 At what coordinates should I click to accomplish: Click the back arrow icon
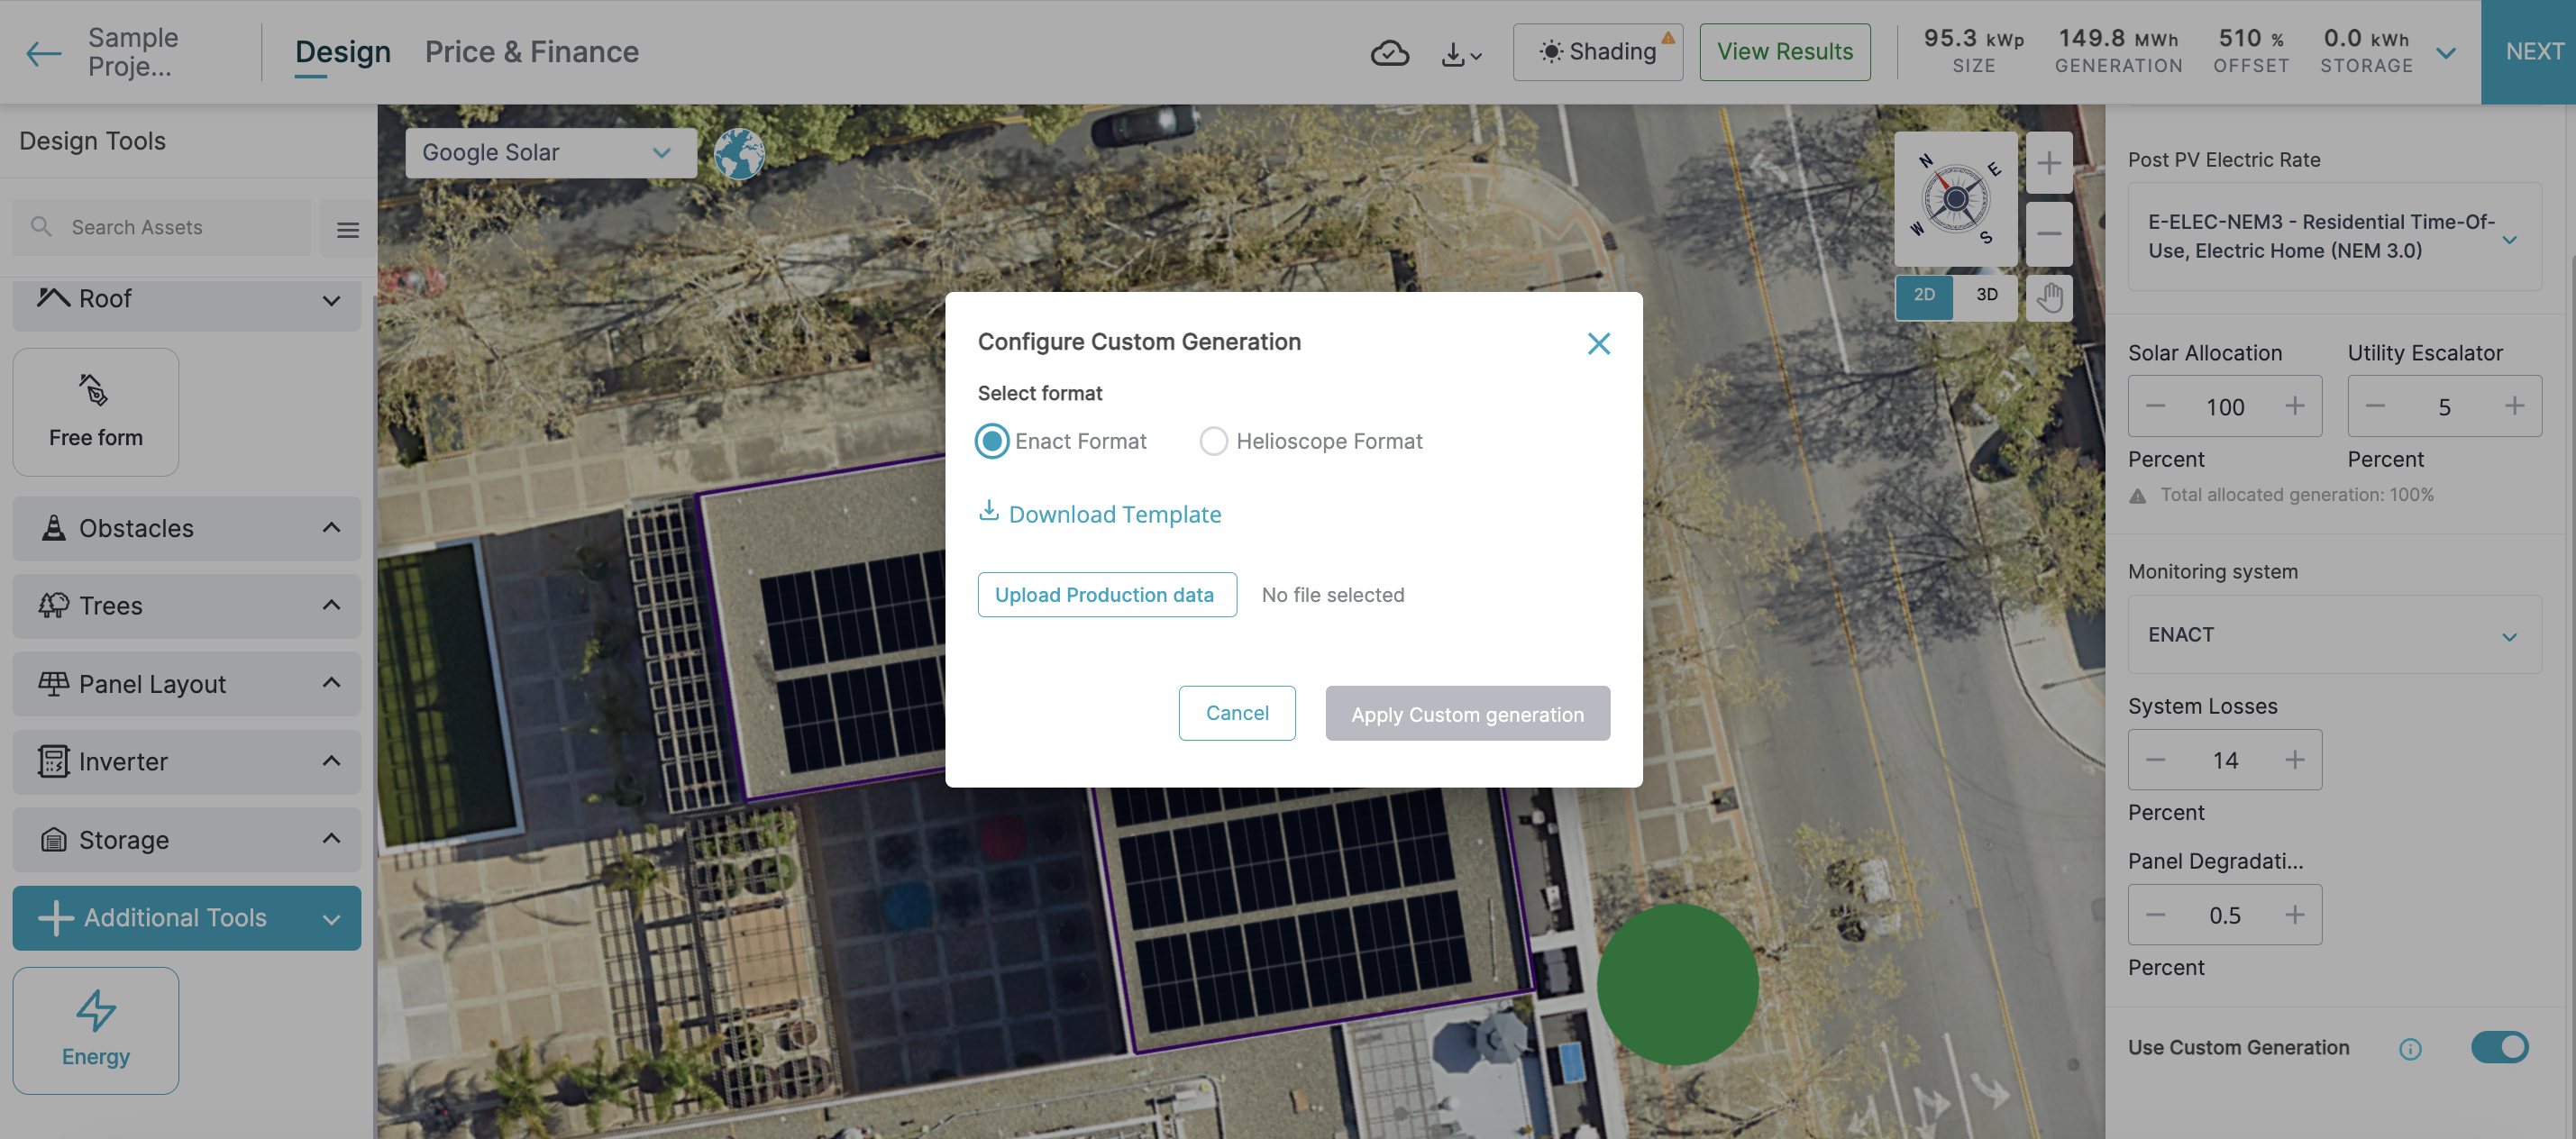tap(44, 52)
